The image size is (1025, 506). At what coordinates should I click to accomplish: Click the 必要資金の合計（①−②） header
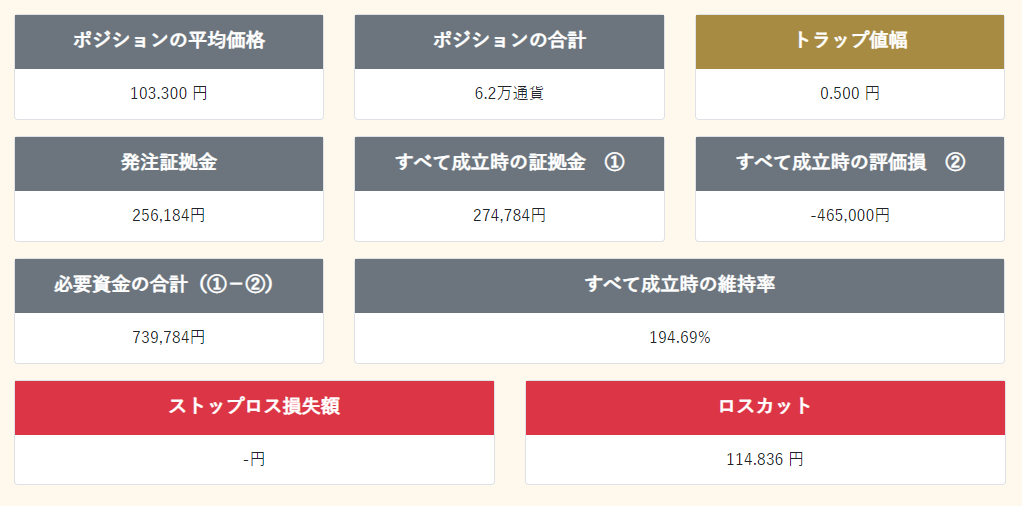pyautogui.click(x=169, y=285)
